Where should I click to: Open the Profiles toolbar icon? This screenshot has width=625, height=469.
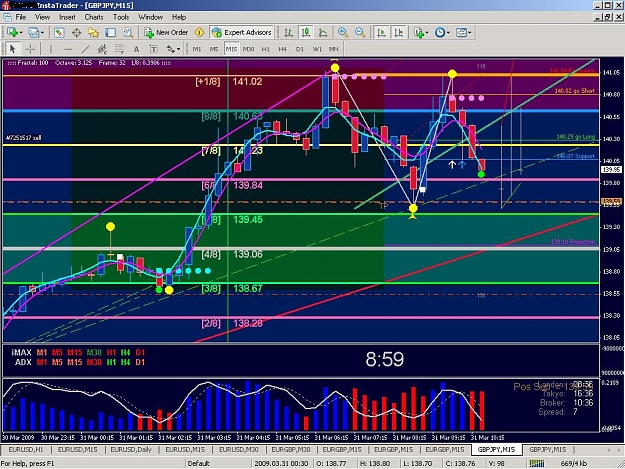pyautogui.click(x=33, y=32)
